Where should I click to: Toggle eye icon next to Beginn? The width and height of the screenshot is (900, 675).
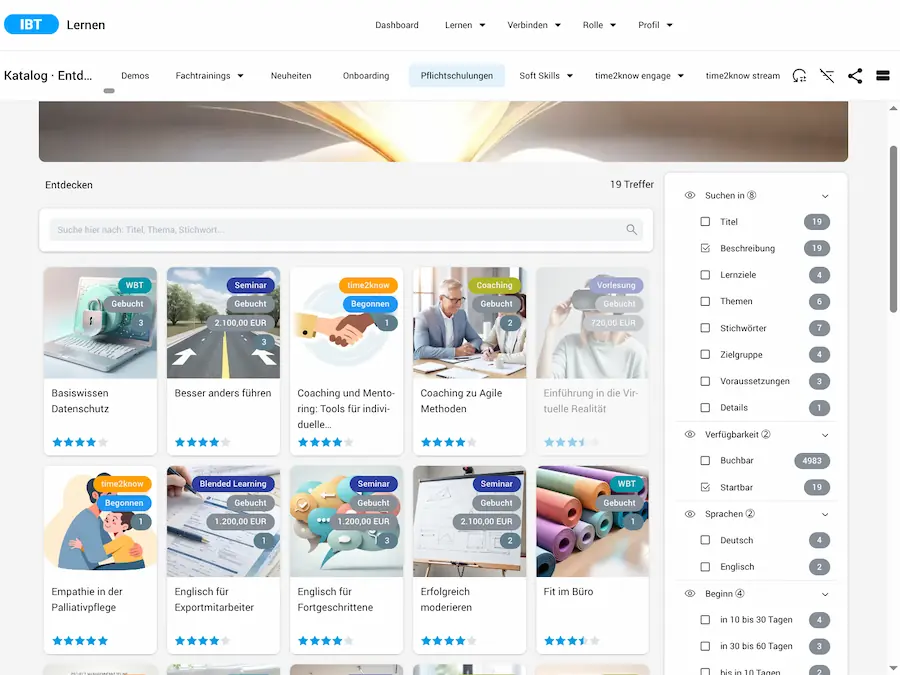690,593
